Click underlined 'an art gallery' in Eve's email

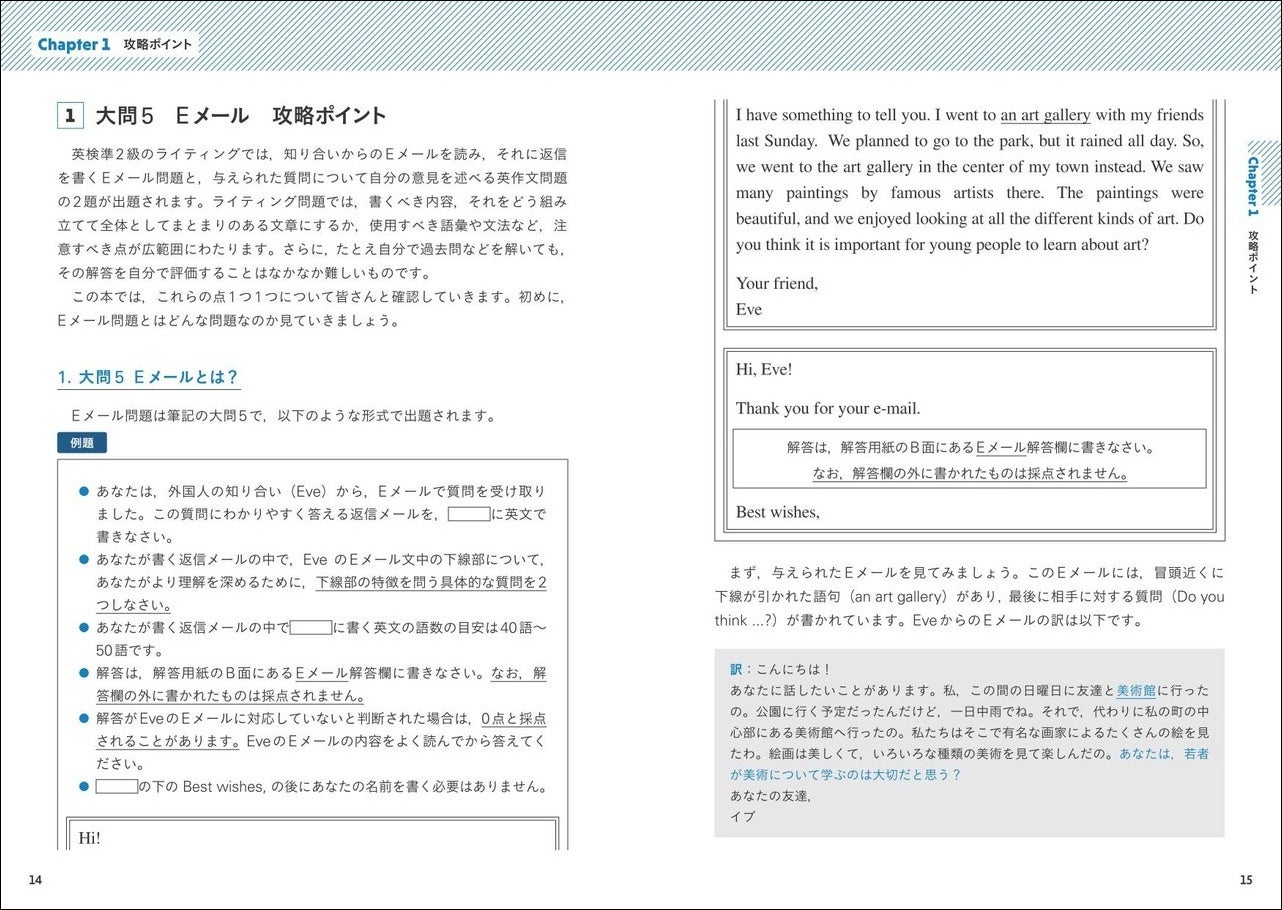coord(1045,115)
